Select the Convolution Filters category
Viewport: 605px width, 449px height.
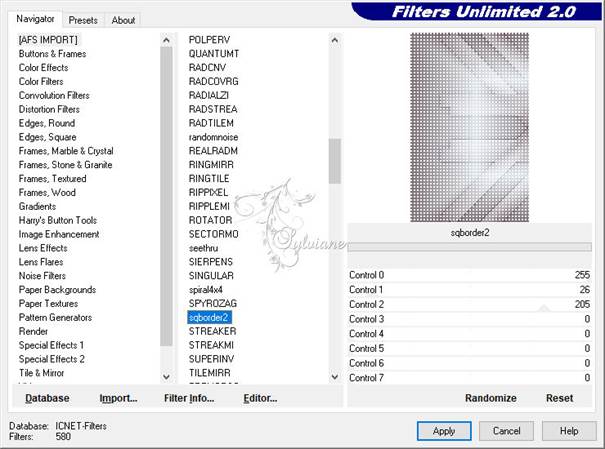(54, 95)
